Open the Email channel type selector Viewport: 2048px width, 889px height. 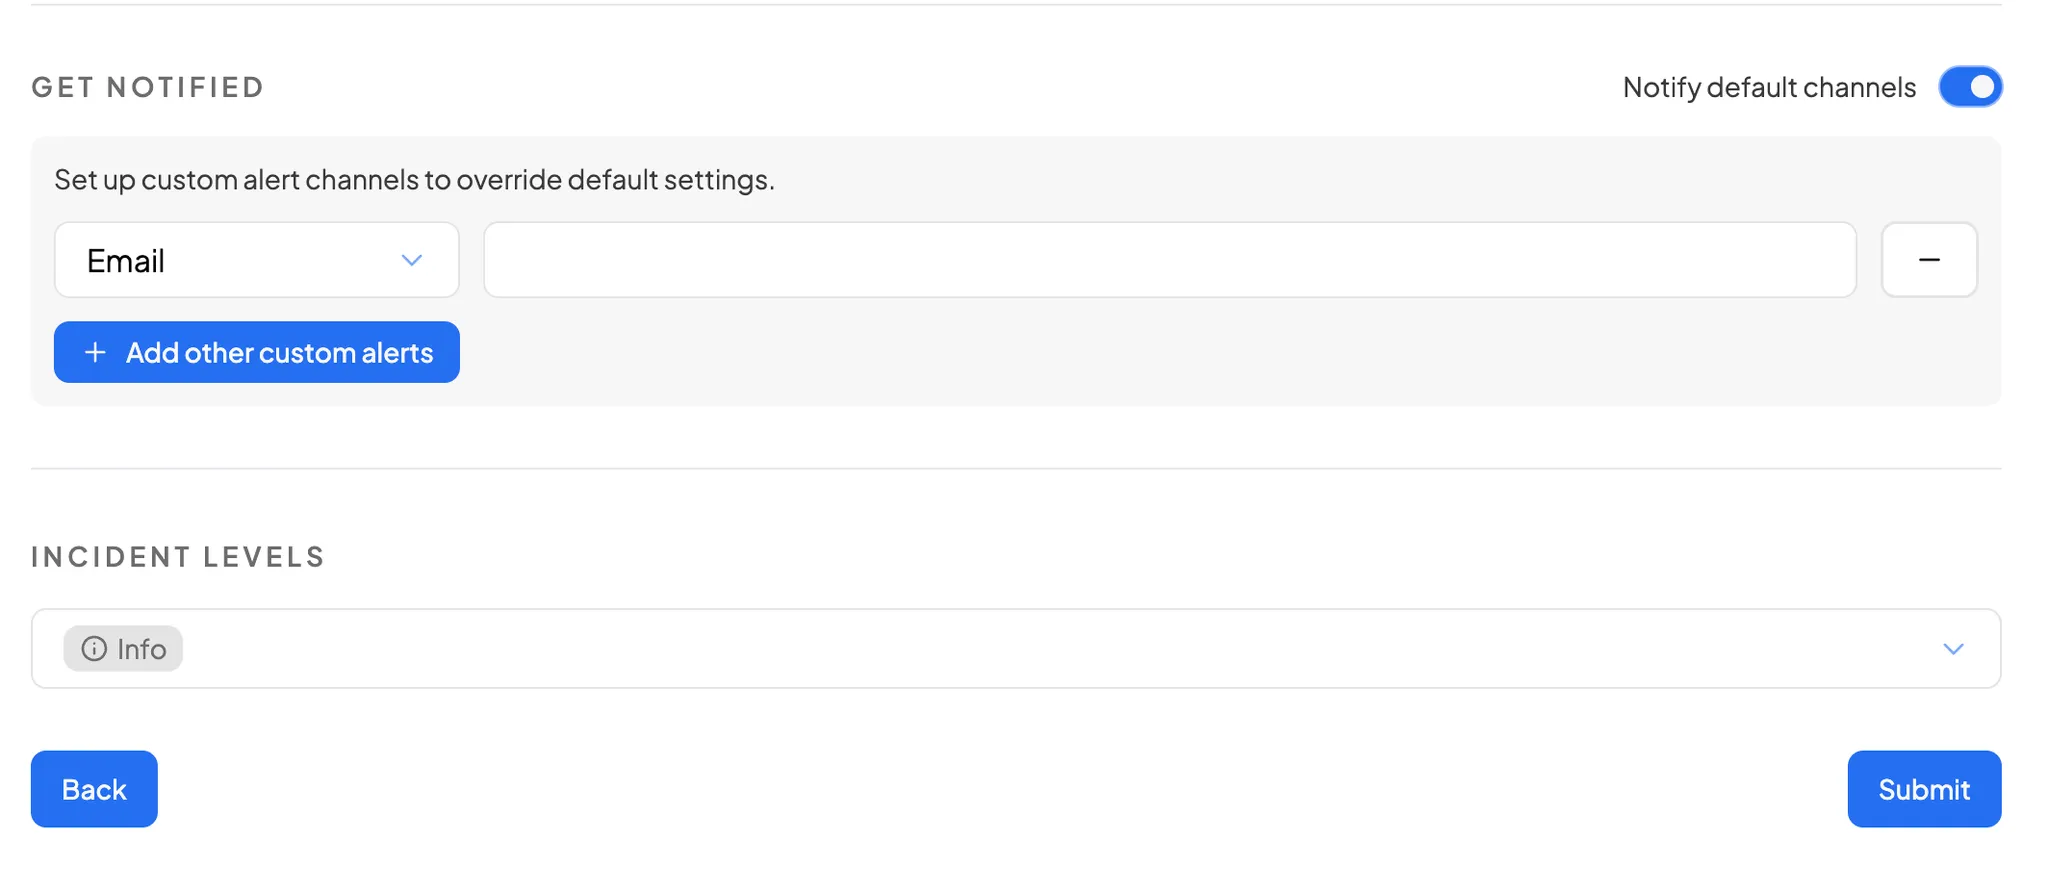click(x=256, y=260)
